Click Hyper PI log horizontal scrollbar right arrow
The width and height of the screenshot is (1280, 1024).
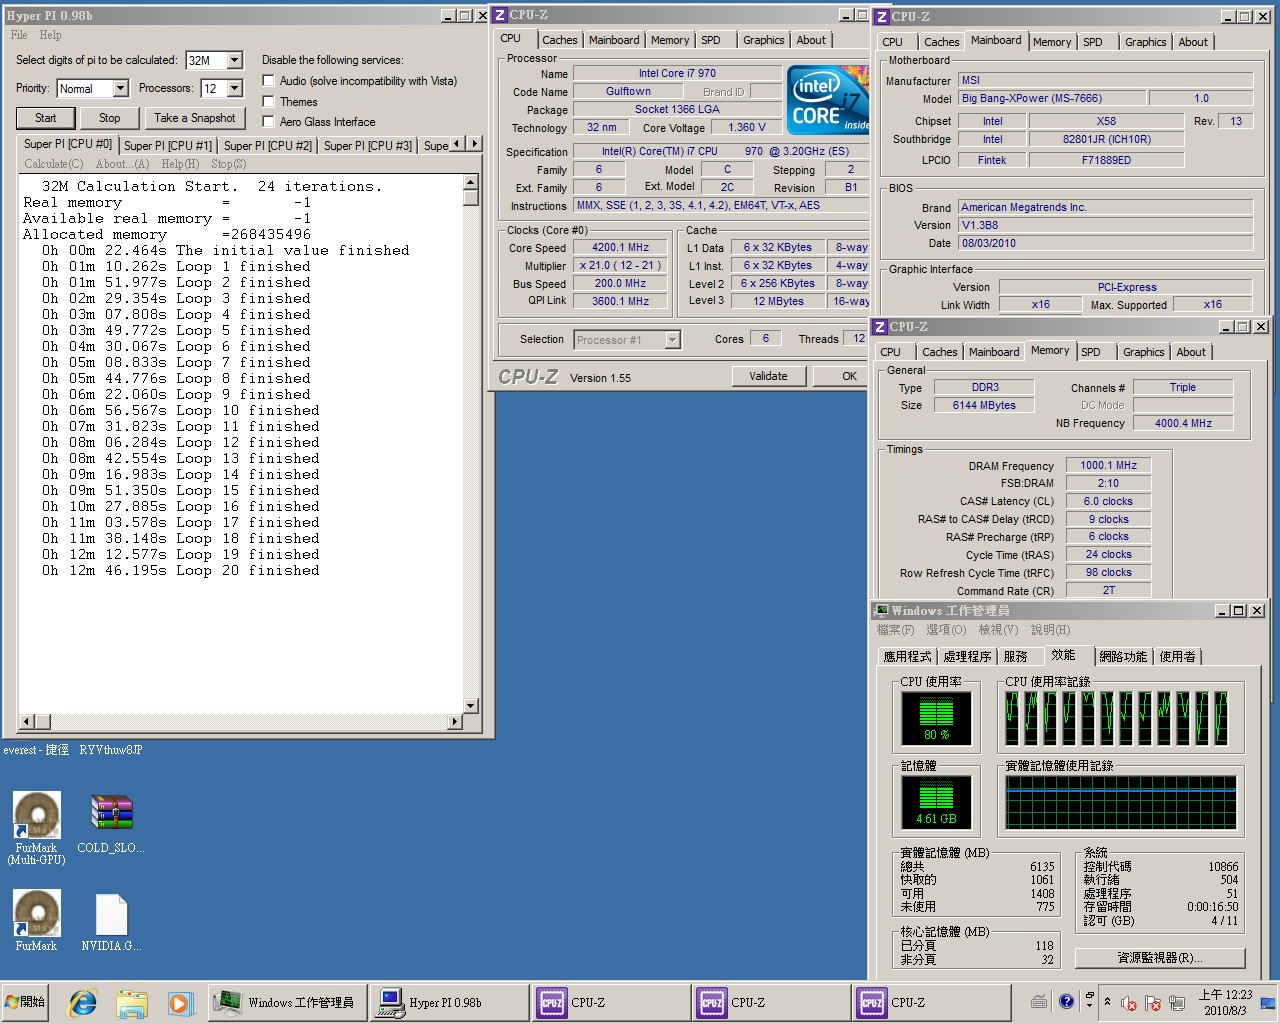[x=456, y=721]
